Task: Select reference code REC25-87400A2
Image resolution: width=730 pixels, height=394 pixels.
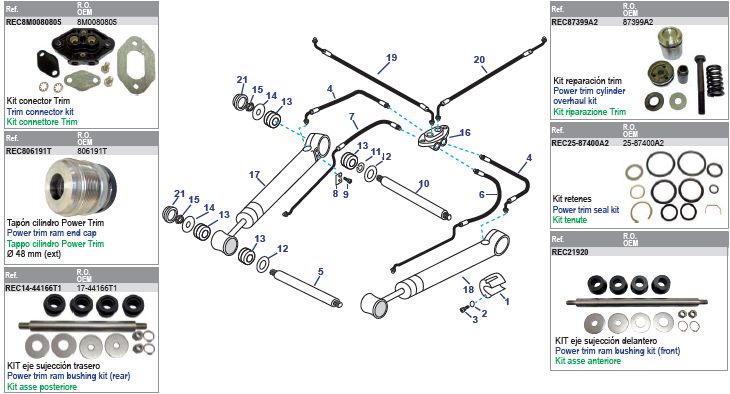Action: point(580,143)
